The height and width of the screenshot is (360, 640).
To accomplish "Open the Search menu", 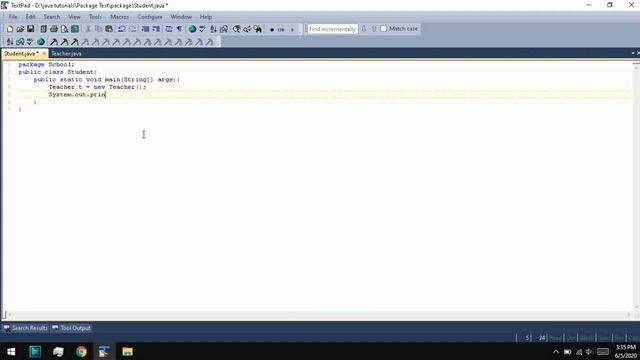I will coord(52,17).
